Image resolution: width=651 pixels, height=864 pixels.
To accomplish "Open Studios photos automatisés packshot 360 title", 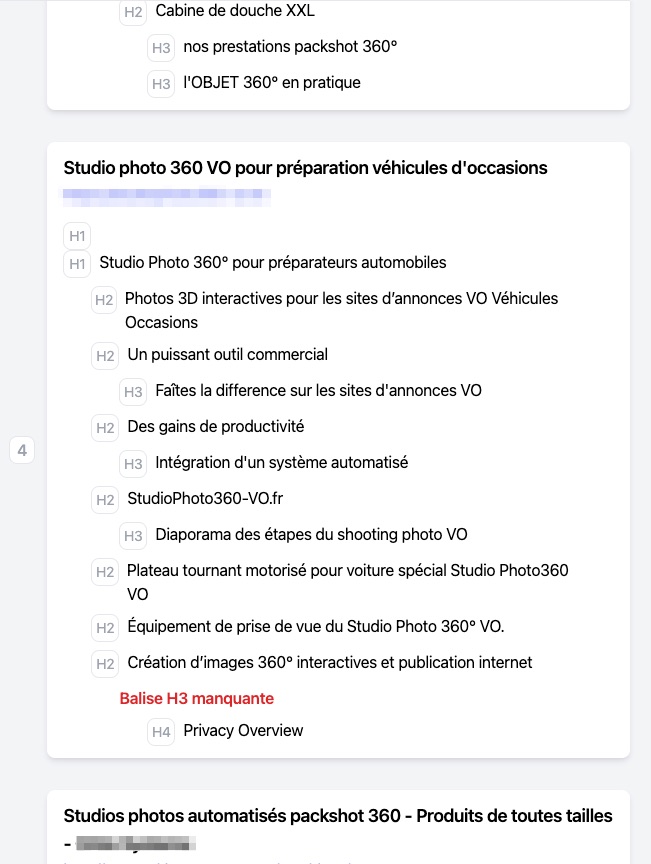I will [338, 817].
